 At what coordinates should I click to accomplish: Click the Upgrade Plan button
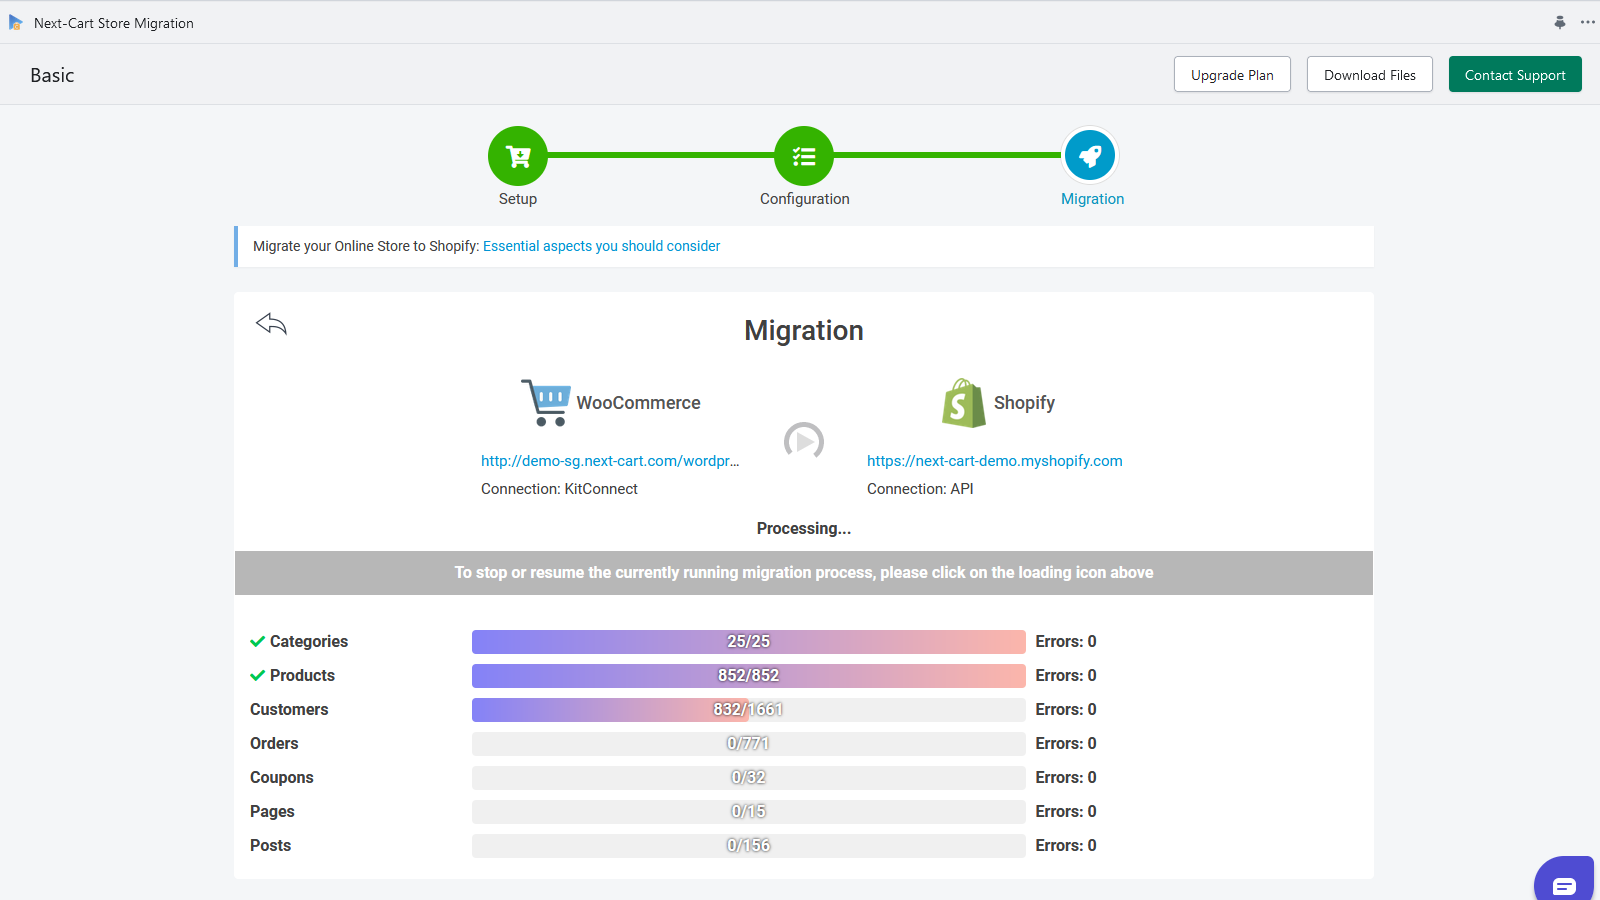[1232, 74]
